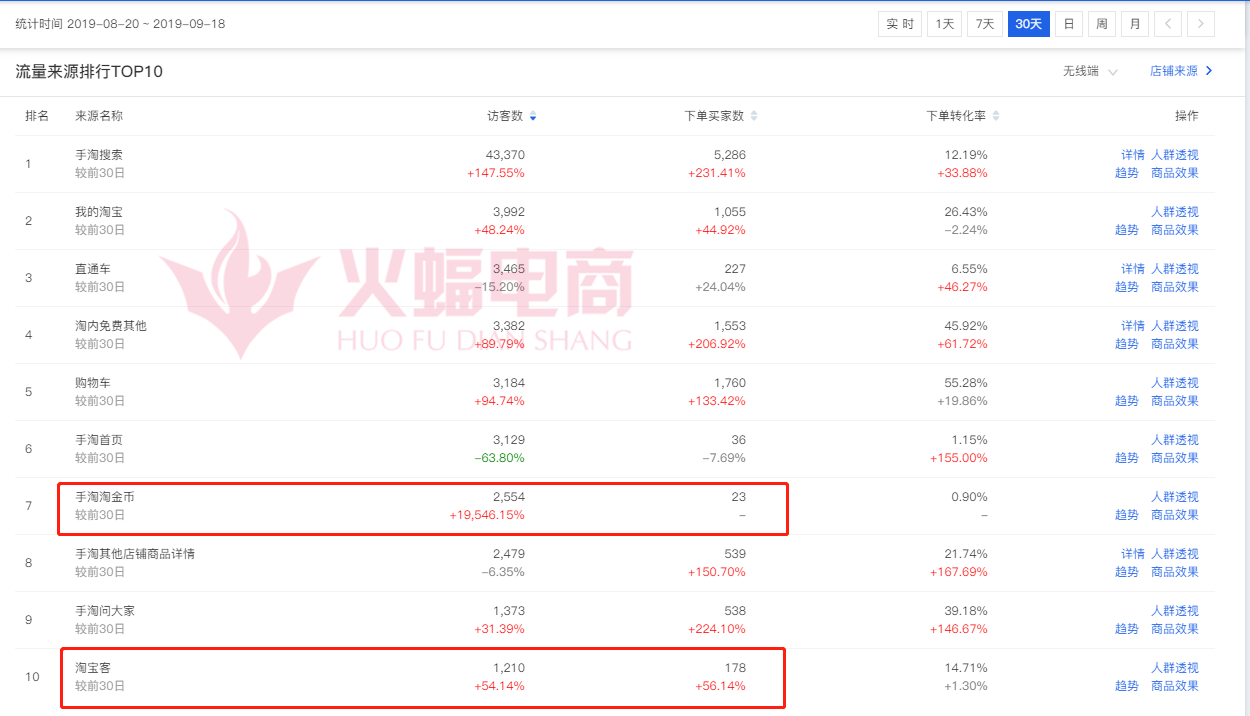This screenshot has width=1250, height=716.
Task: Switch to the 月 view tab
Action: [x=1134, y=24]
